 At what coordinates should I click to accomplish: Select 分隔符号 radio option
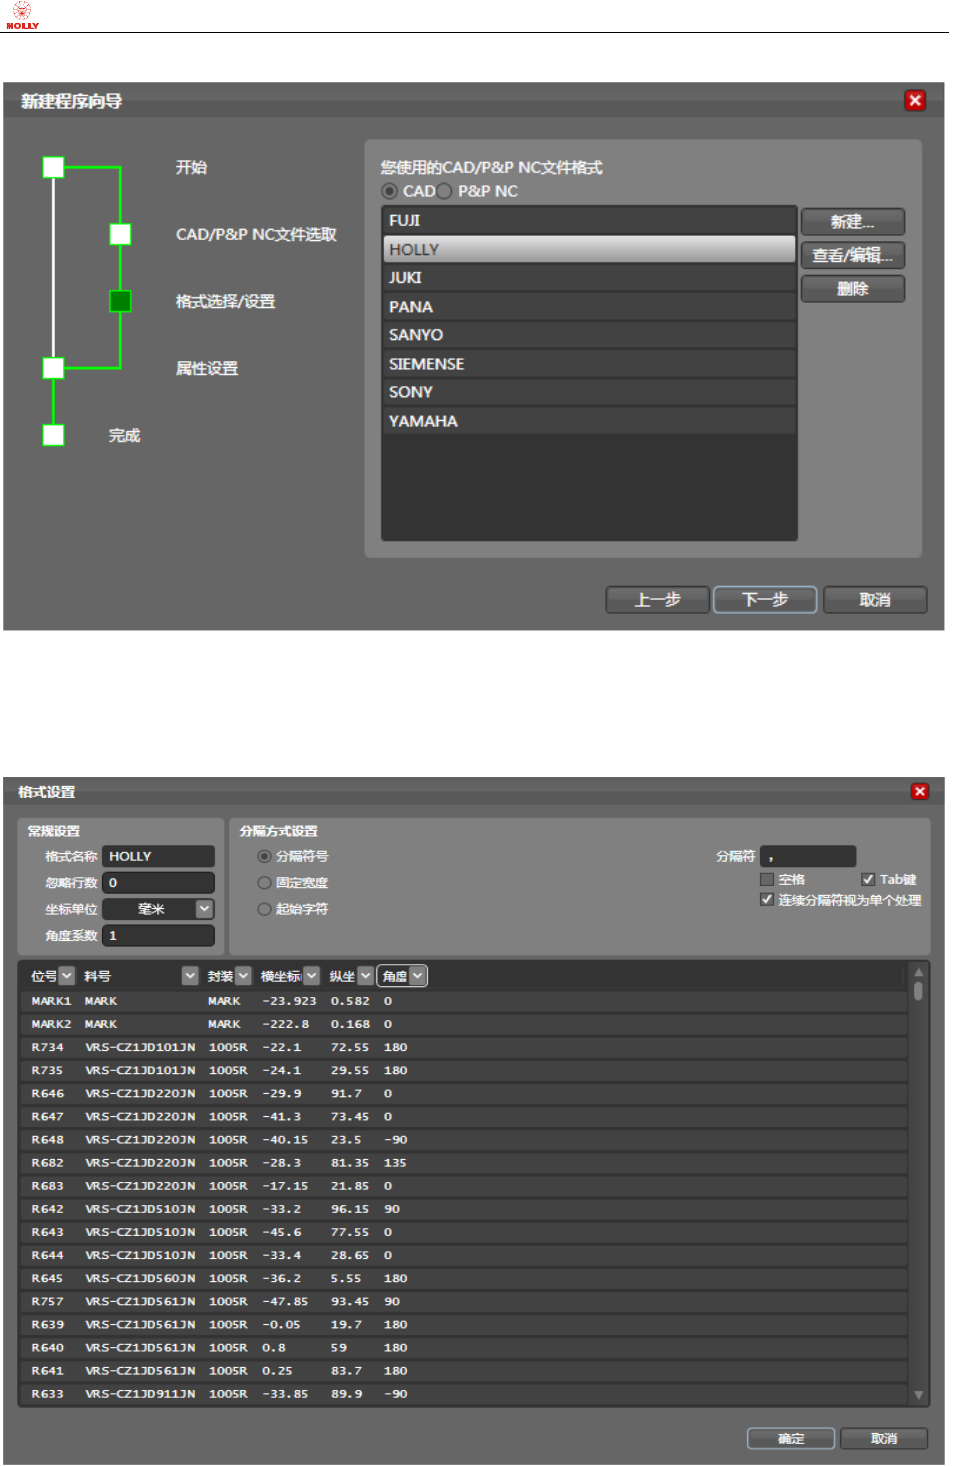click(x=264, y=856)
